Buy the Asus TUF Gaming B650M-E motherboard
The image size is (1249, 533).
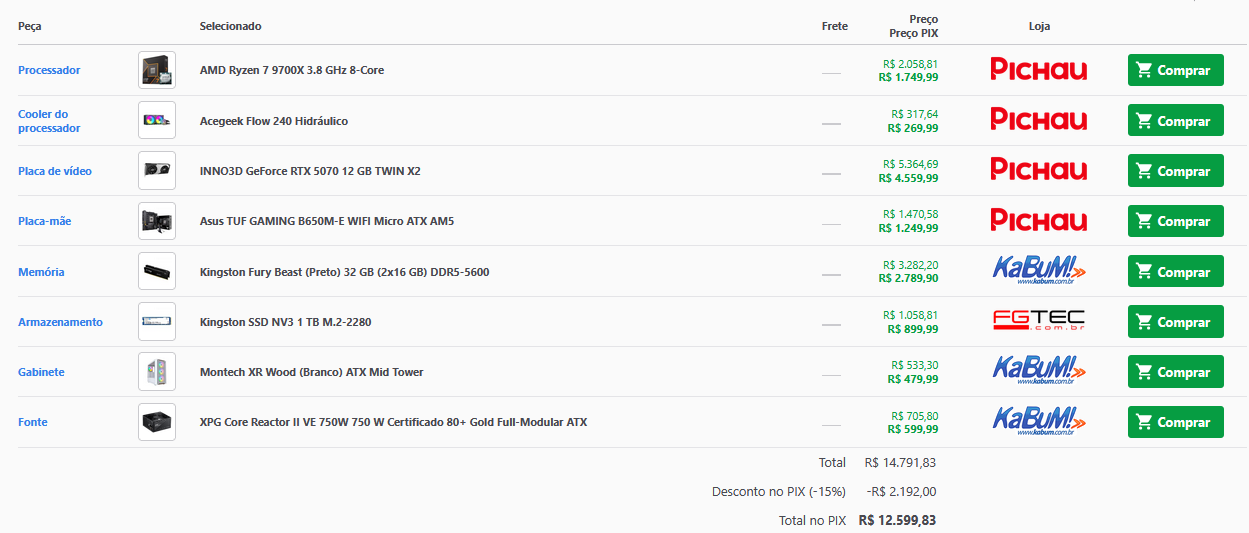point(1175,221)
